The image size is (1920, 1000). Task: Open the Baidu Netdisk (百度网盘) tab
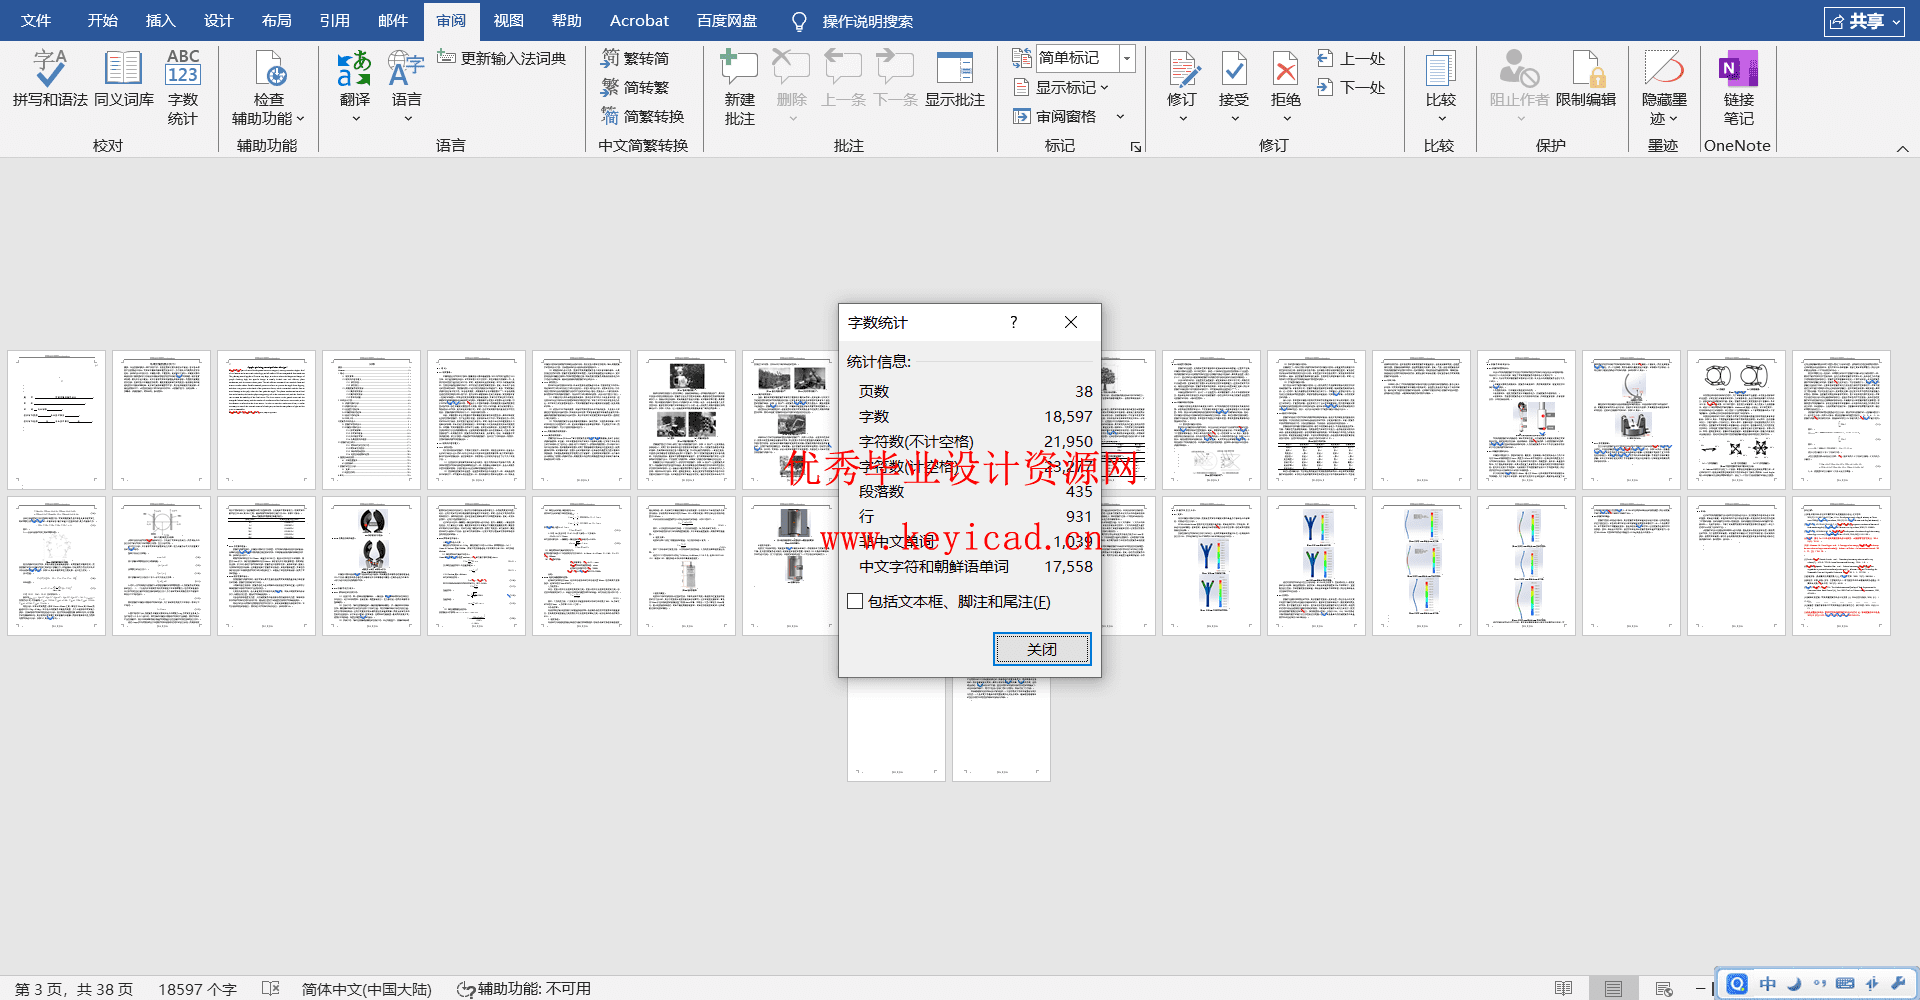point(727,21)
